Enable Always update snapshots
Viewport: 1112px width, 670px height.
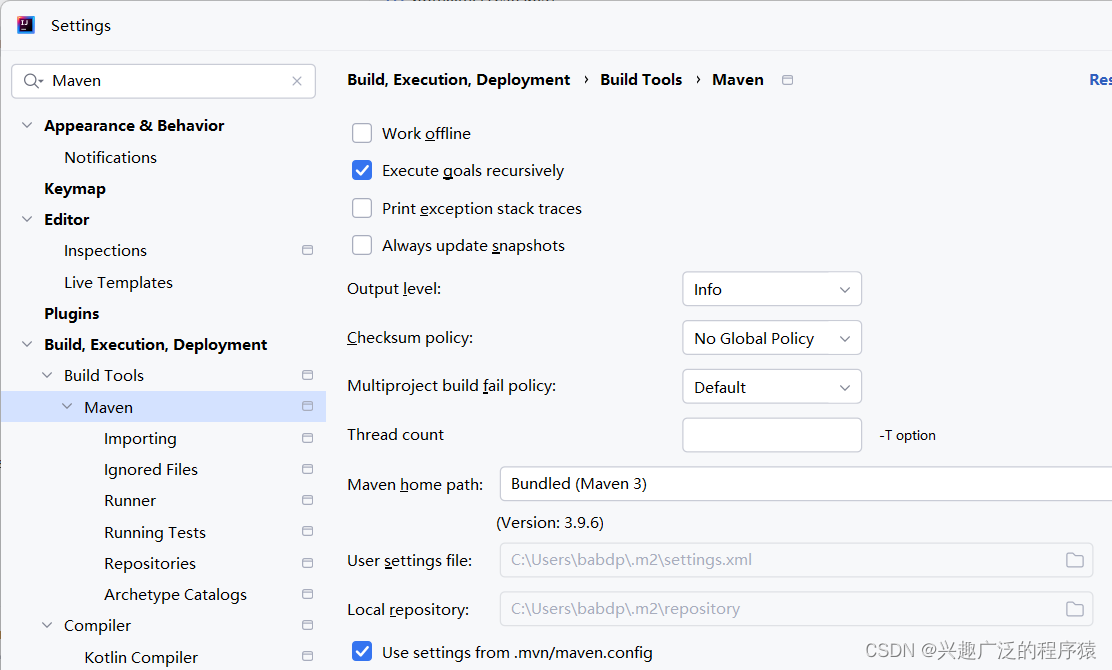362,245
